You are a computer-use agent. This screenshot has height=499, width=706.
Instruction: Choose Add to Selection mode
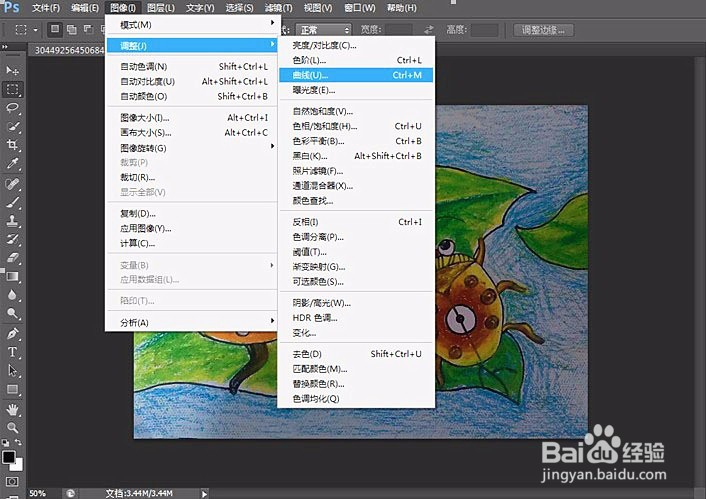pos(72,30)
